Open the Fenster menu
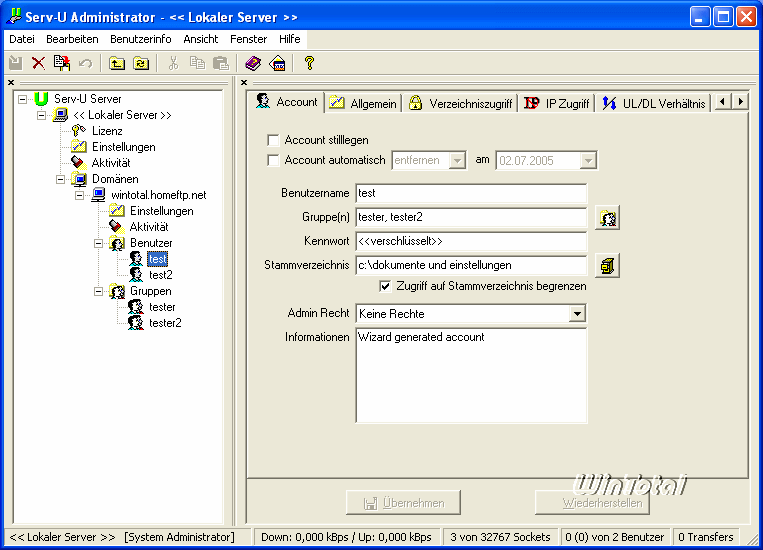 click(x=249, y=39)
